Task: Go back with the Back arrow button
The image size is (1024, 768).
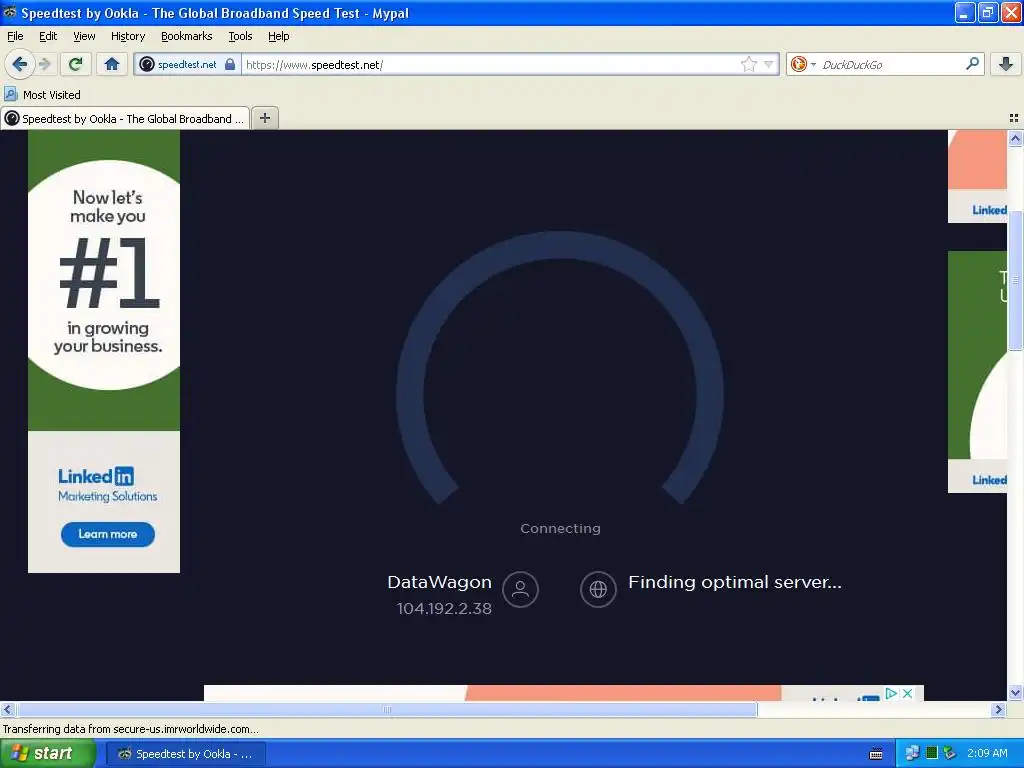Action: click(x=20, y=64)
